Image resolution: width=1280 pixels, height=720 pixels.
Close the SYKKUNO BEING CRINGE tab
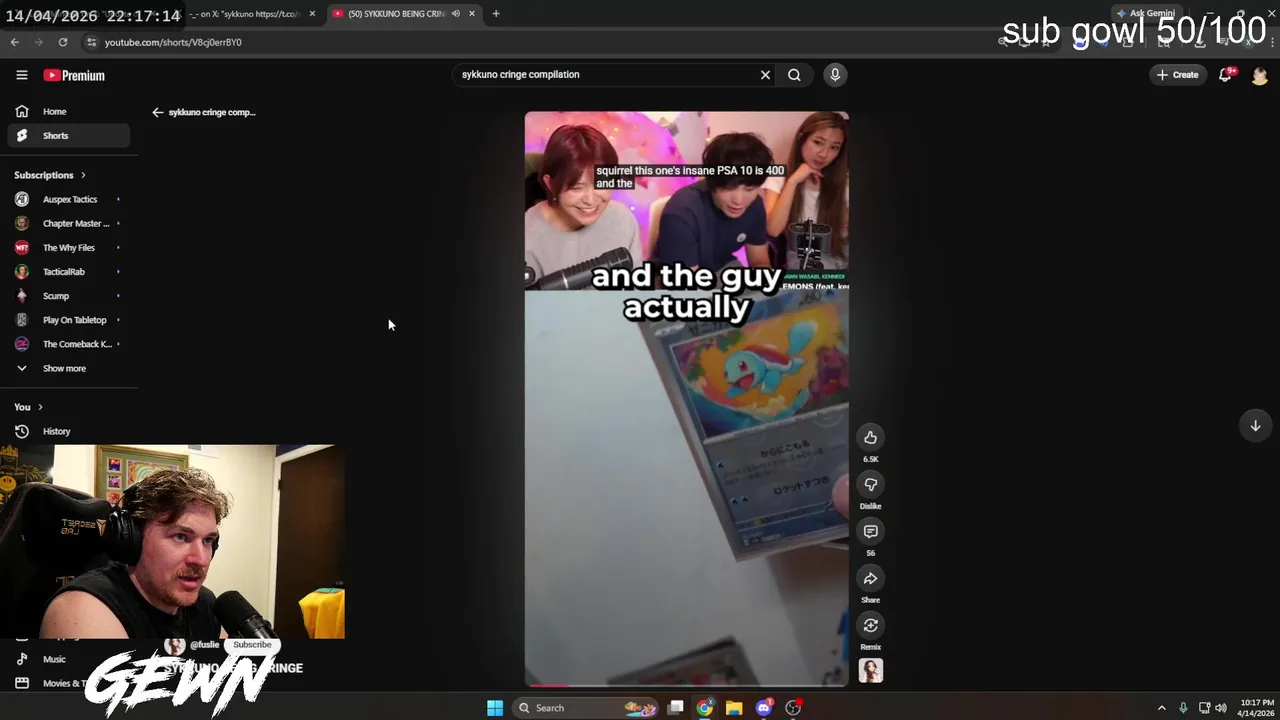472,14
